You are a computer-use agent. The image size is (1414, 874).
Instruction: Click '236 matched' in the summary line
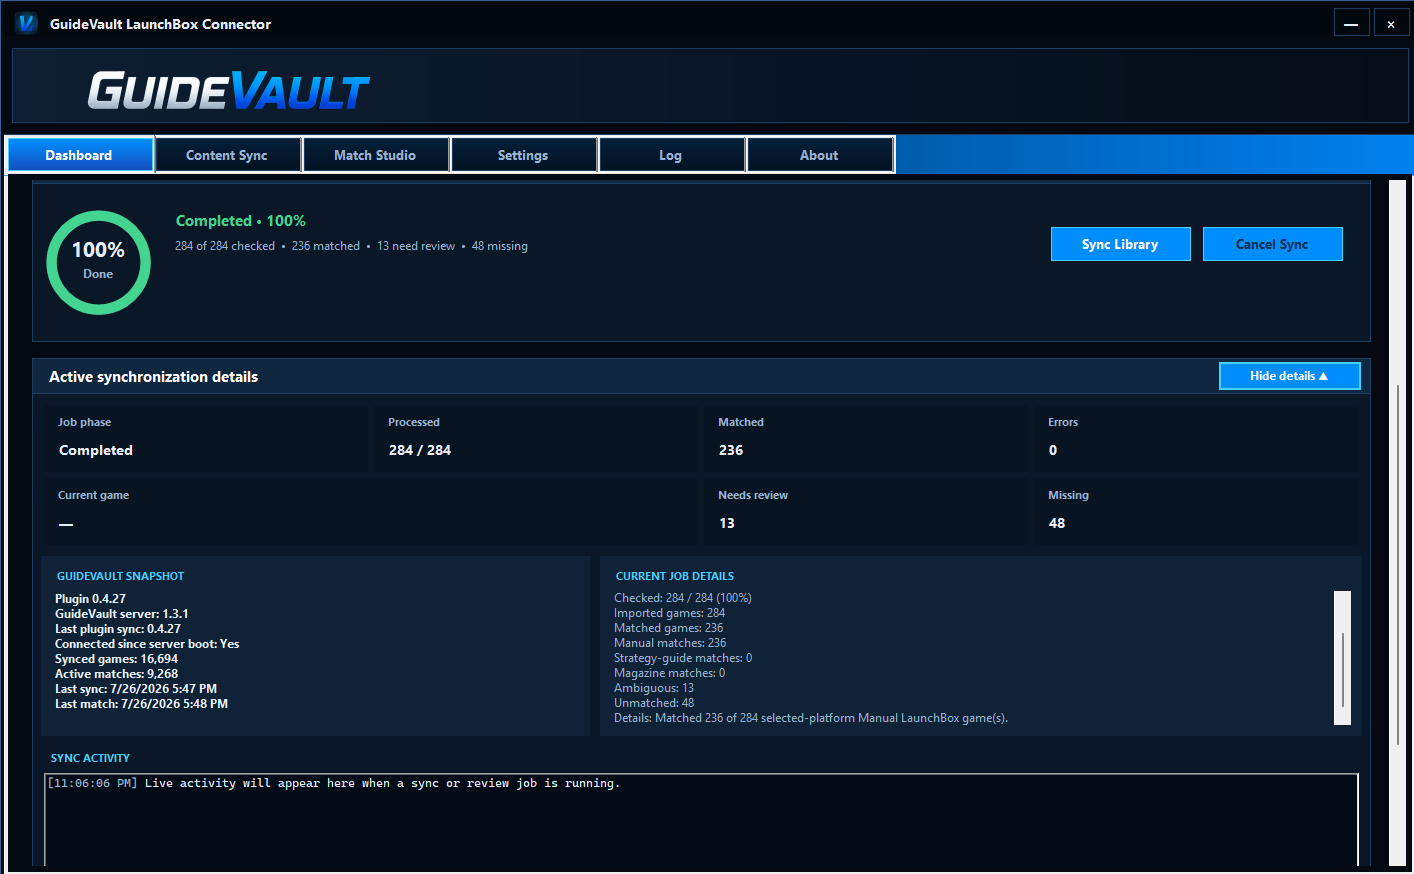[326, 246]
